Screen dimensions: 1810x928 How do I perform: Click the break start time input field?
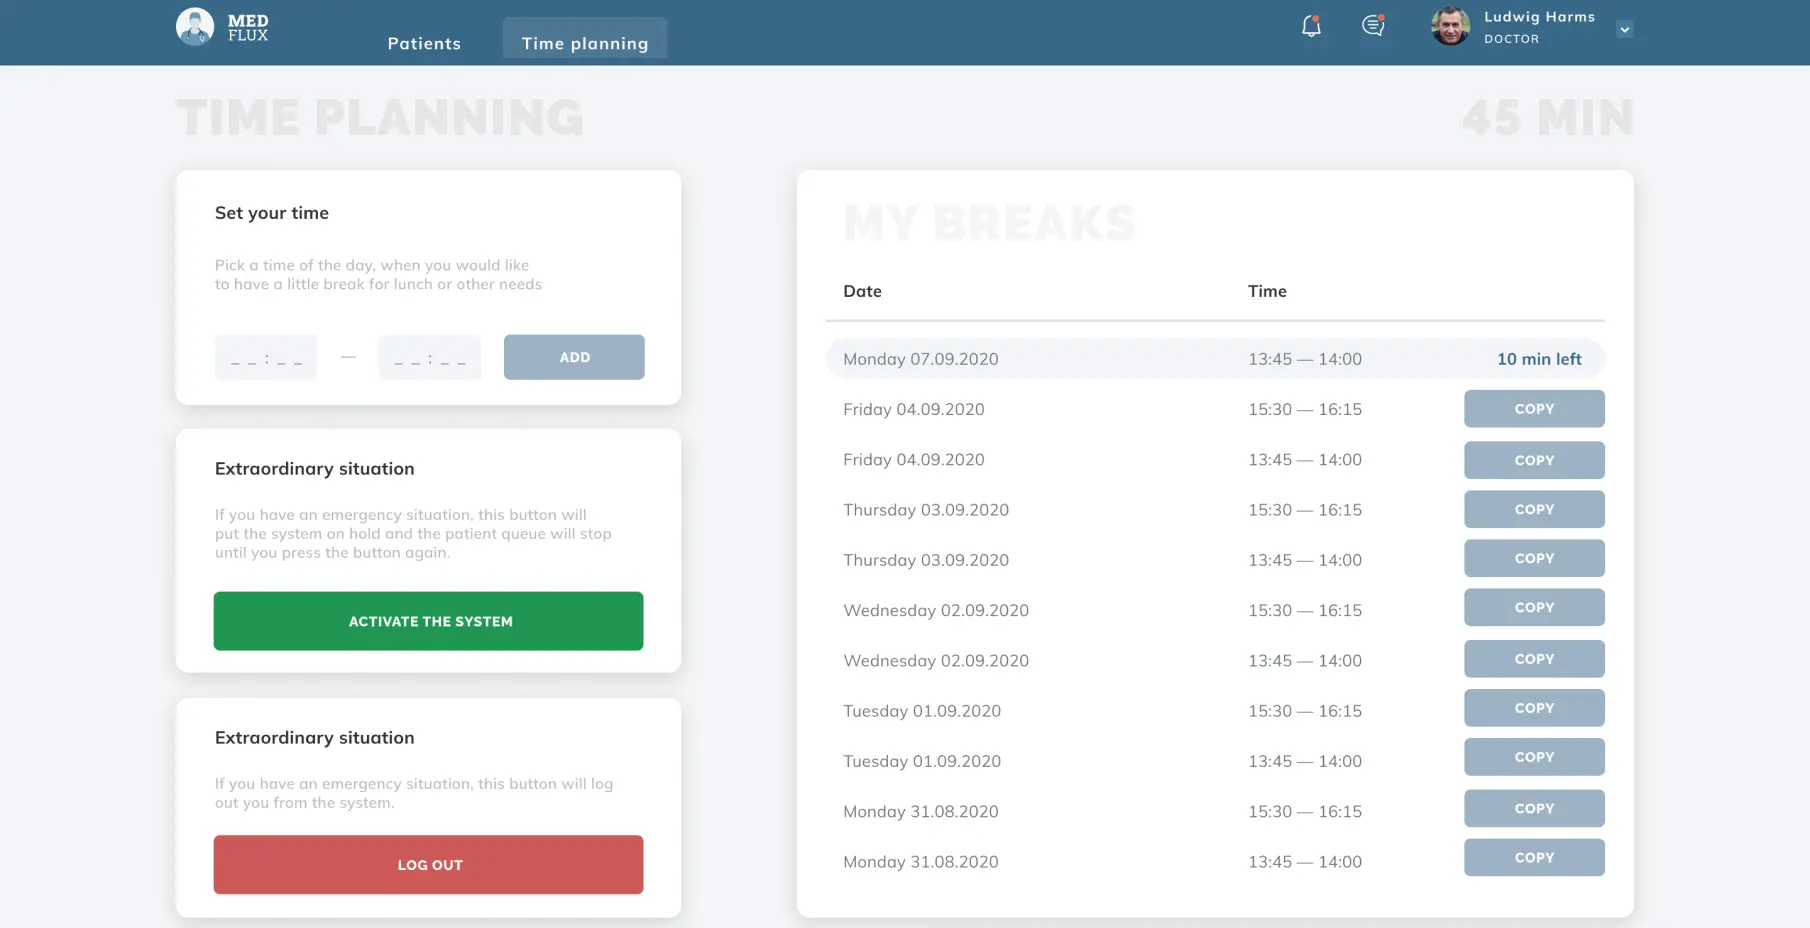pos(266,357)
